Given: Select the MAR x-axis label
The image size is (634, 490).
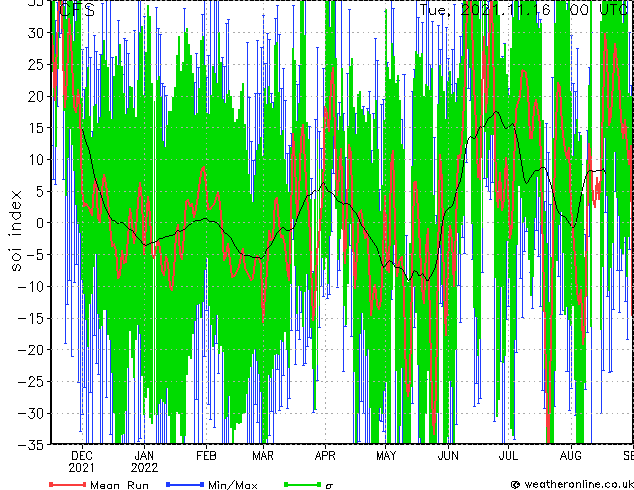Looking at the screenshot, I should tap(263, 456).
